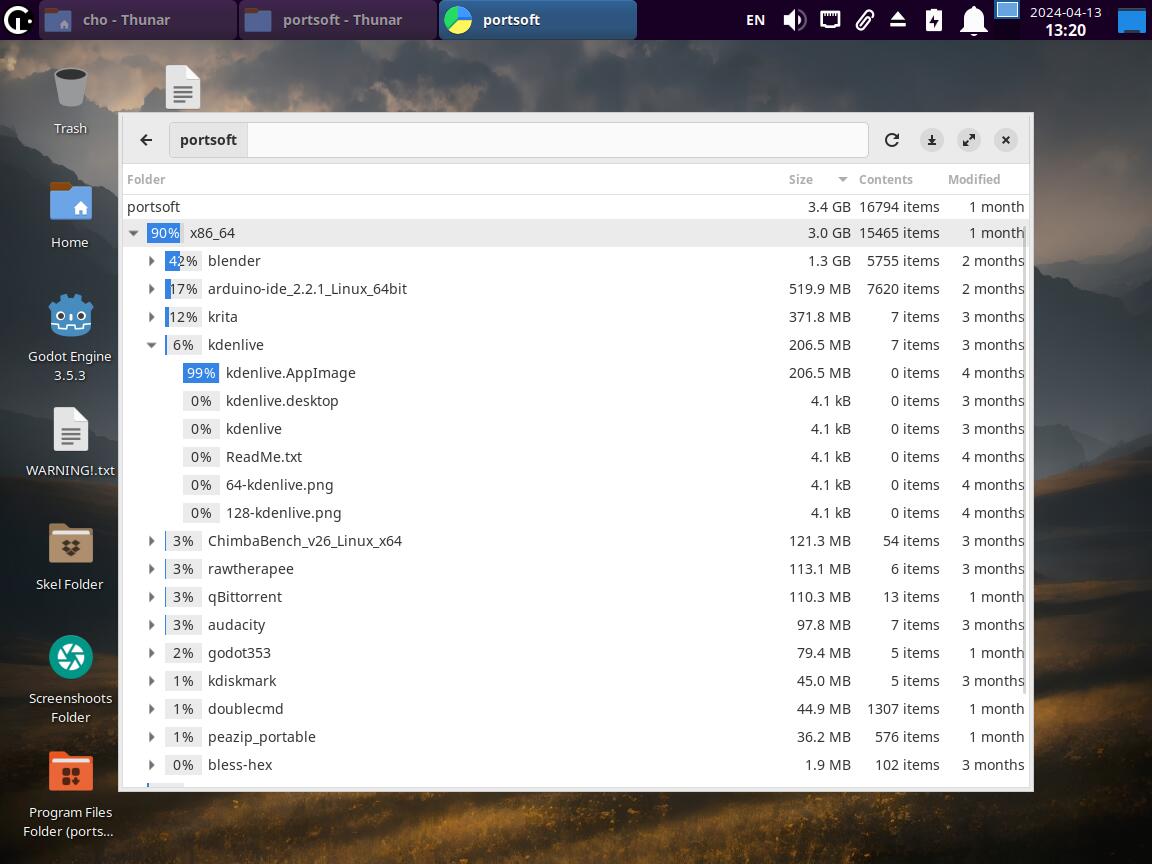This screenshot has width=1152, height=864.
Task: Close the disk usage panel with X
Action: (x=1006, y=140)
